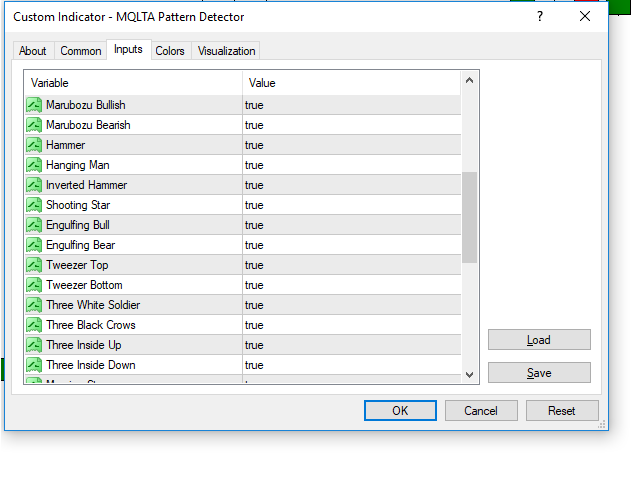The width and height of the screenshot is (640, 480).
Task: Select the Shooting Star variable name
Action: pos(78,205)
